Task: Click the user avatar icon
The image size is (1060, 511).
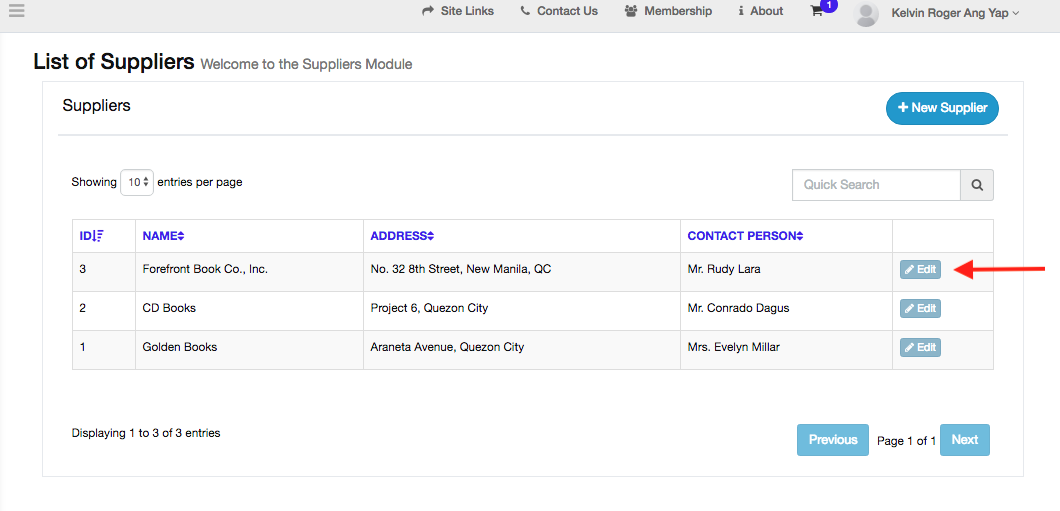Action: click(x=867, y=13)
